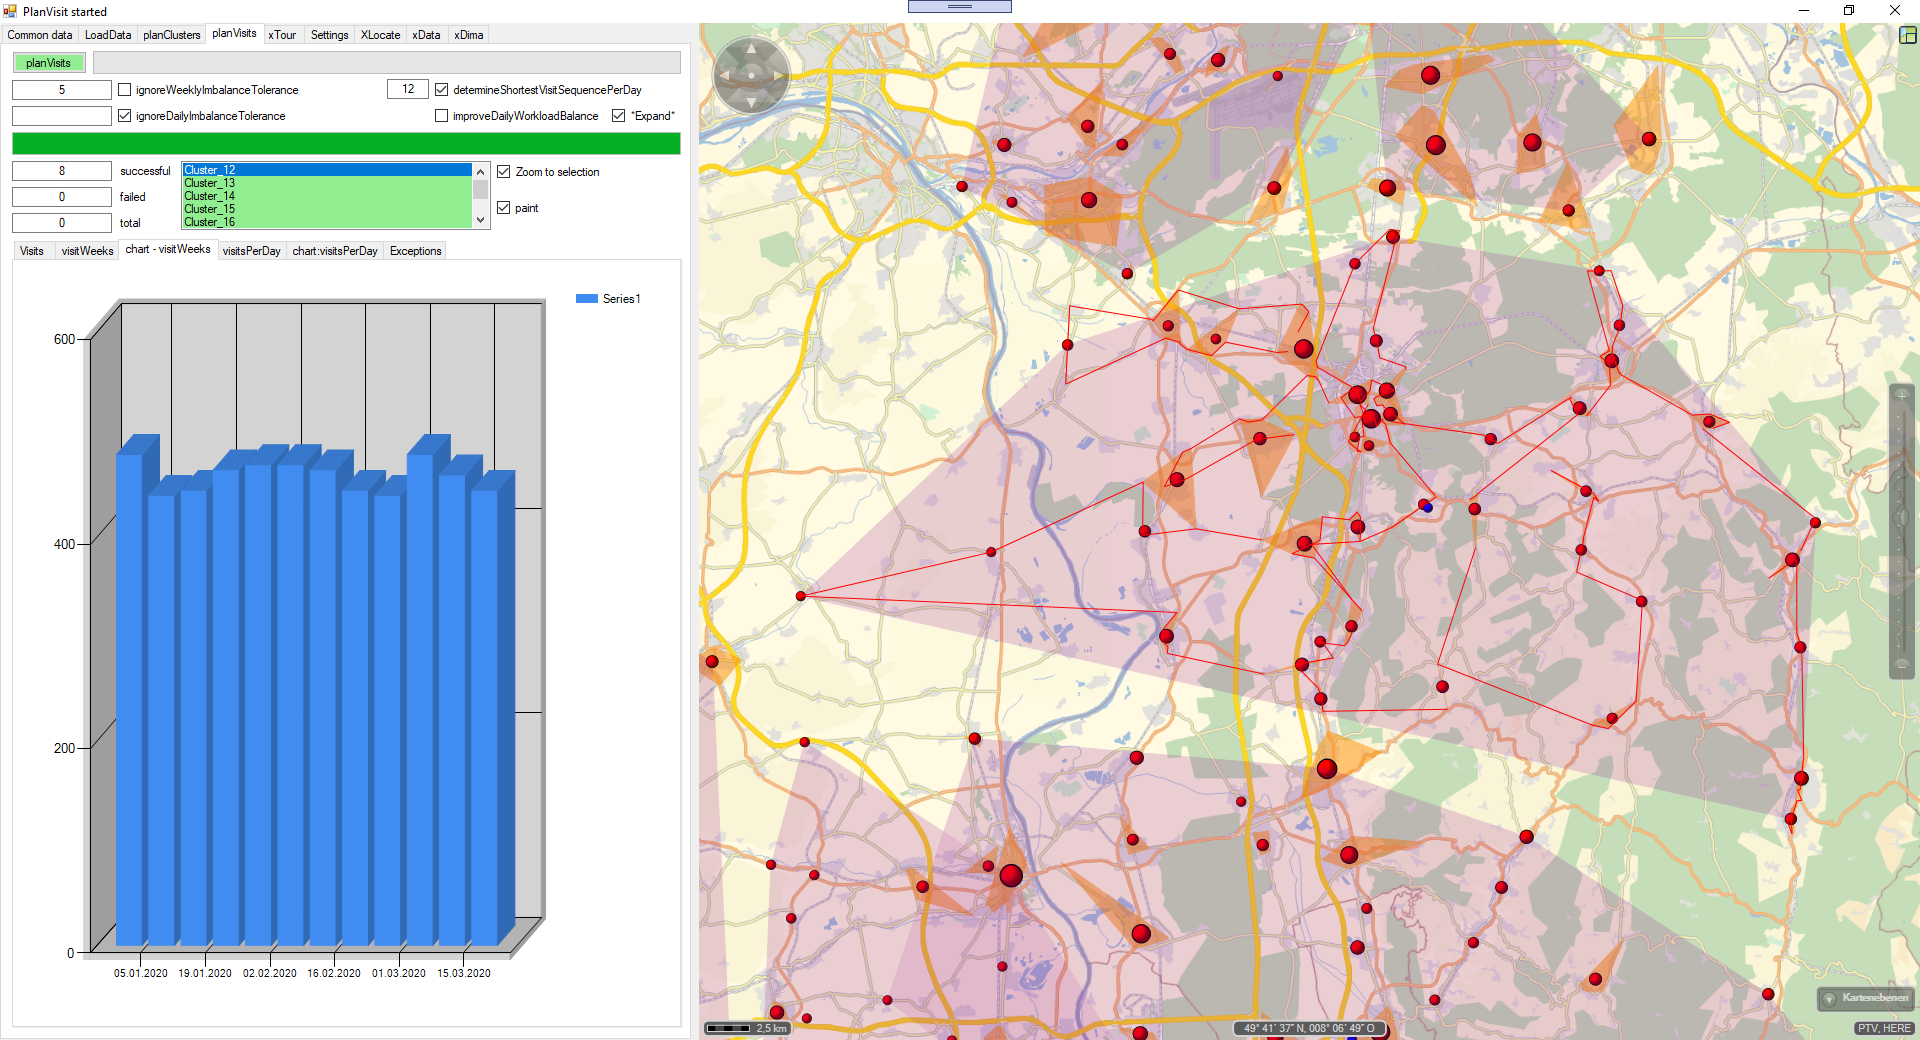This screenshot has width=1920, height=1040.
Task: Switch to the planClusters tab
Action: (x=171, y=35)
